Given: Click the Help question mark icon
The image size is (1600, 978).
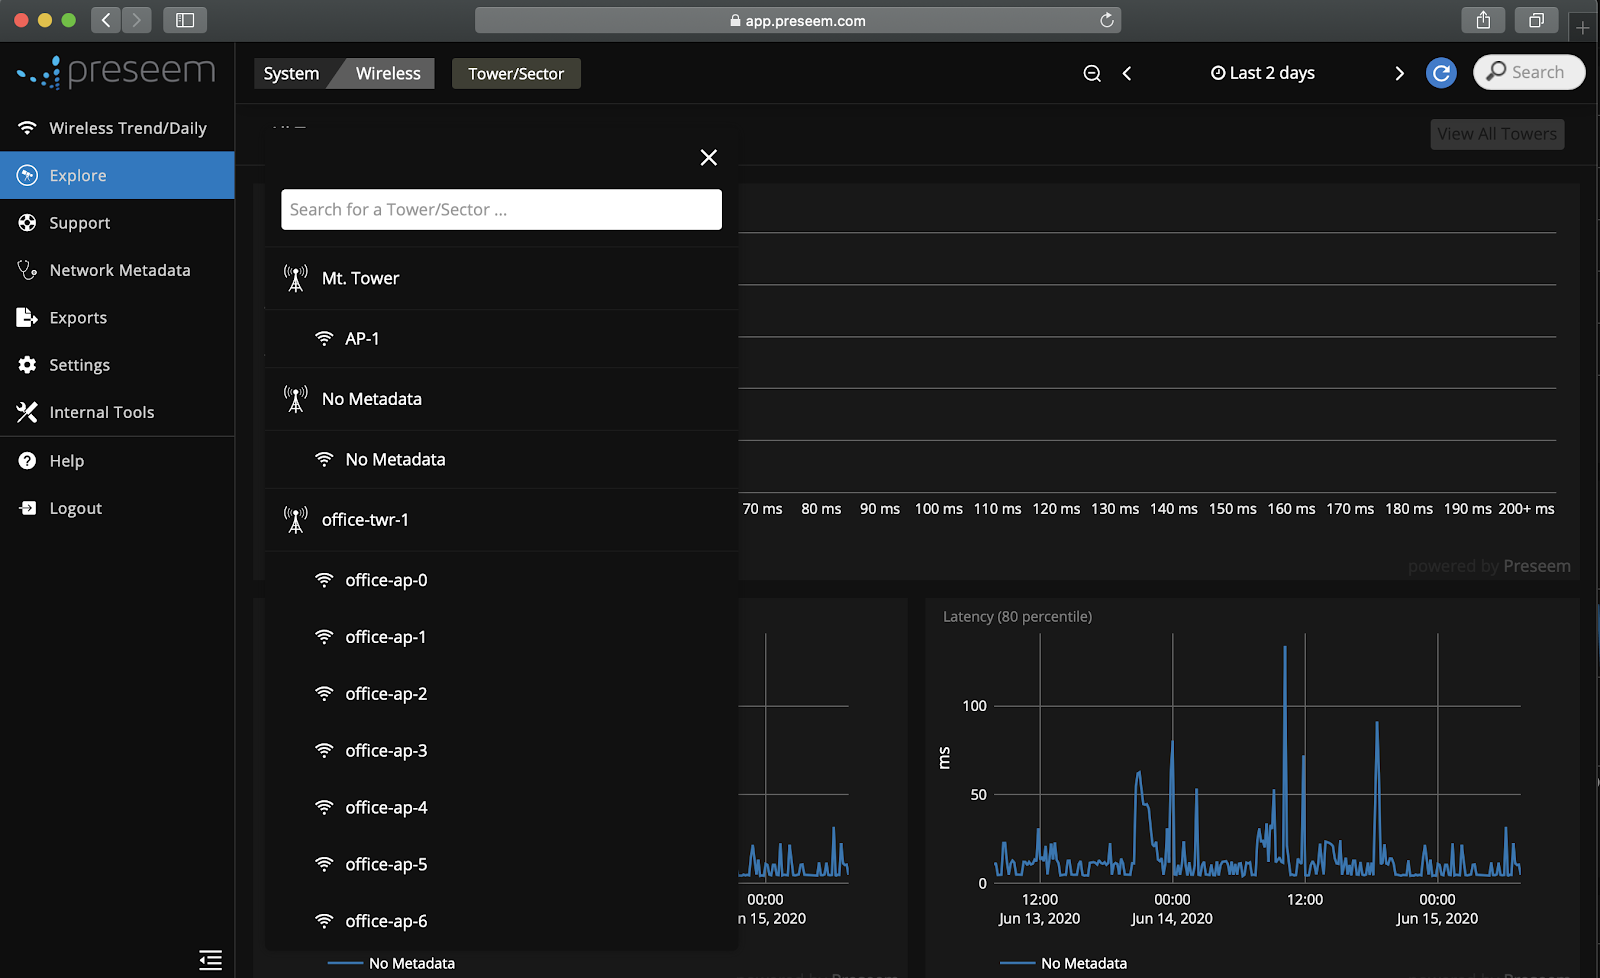Looking at the screenshot, I should coord(27,461).
